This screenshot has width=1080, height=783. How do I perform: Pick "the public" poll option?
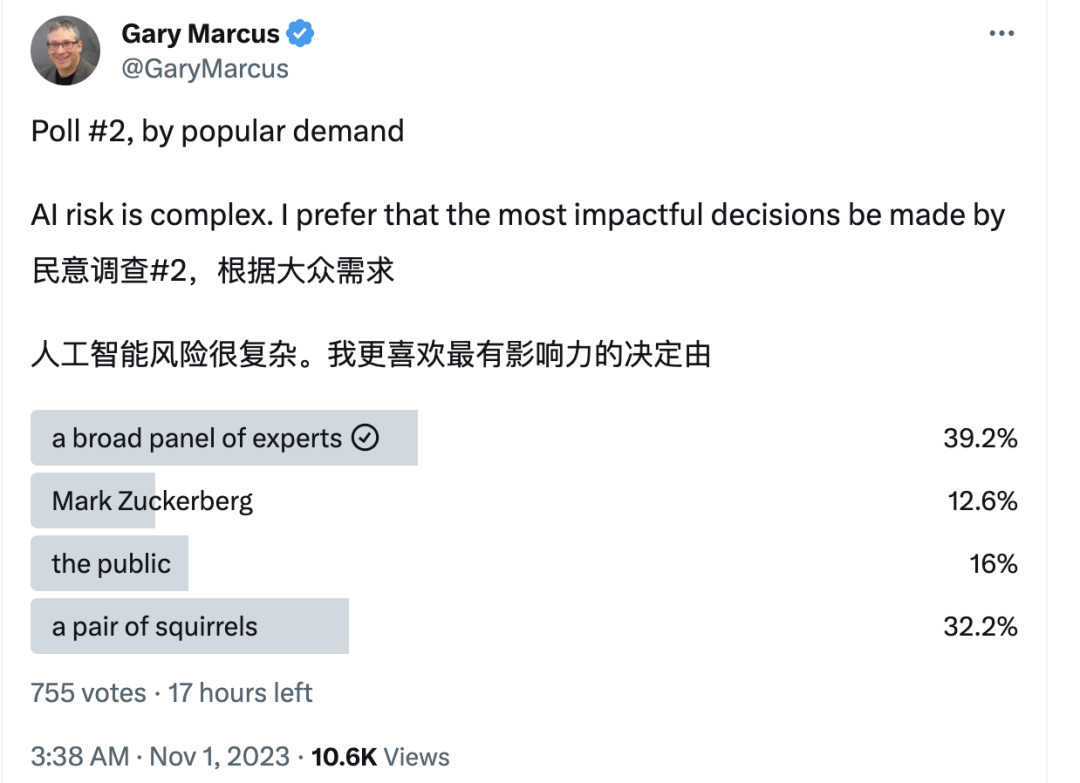(111, 563)
